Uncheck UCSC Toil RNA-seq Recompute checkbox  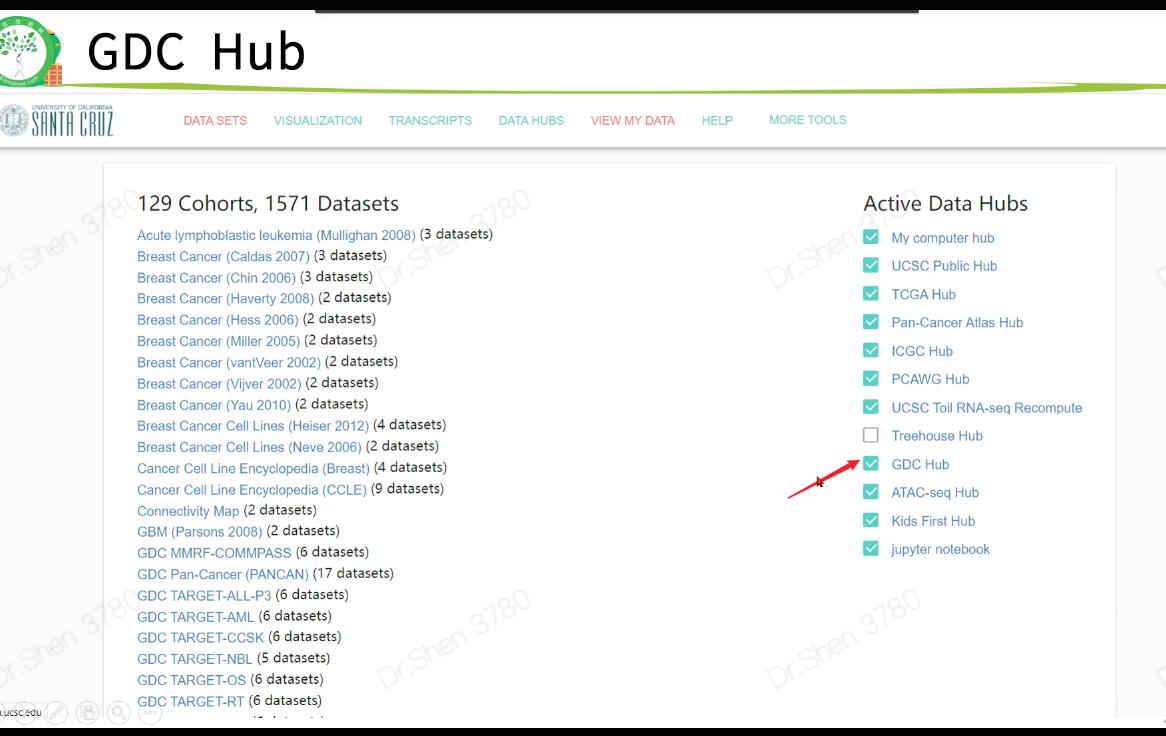pyautogui.click(x=871, y=407)
